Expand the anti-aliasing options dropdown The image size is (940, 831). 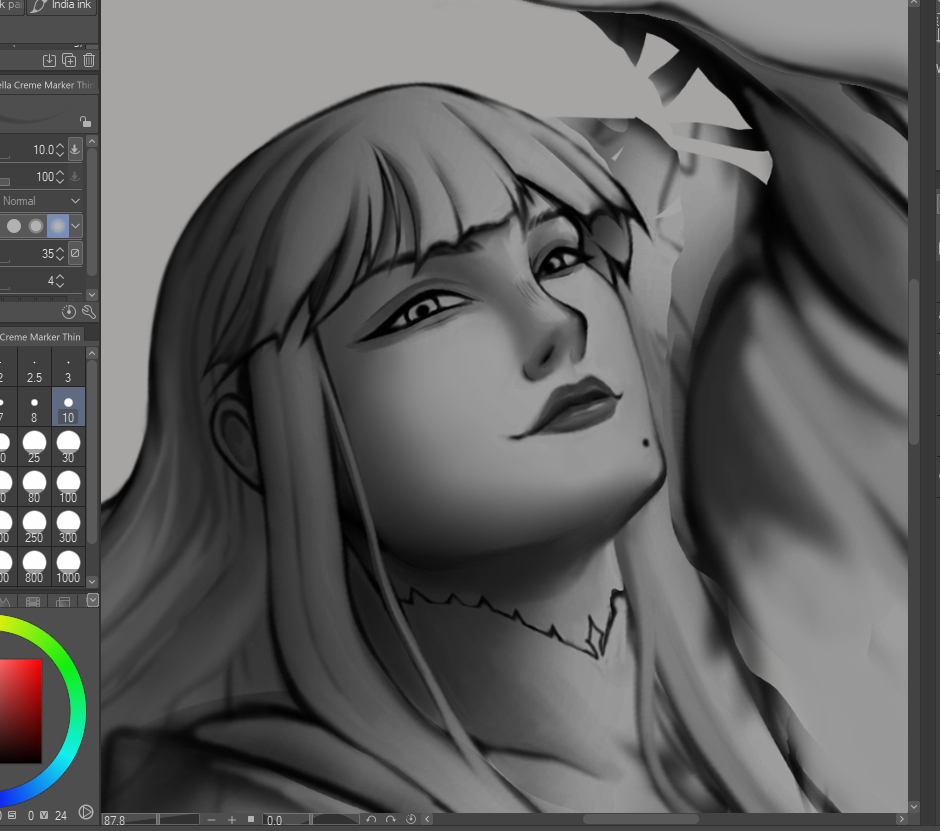(x=76, y=226)
